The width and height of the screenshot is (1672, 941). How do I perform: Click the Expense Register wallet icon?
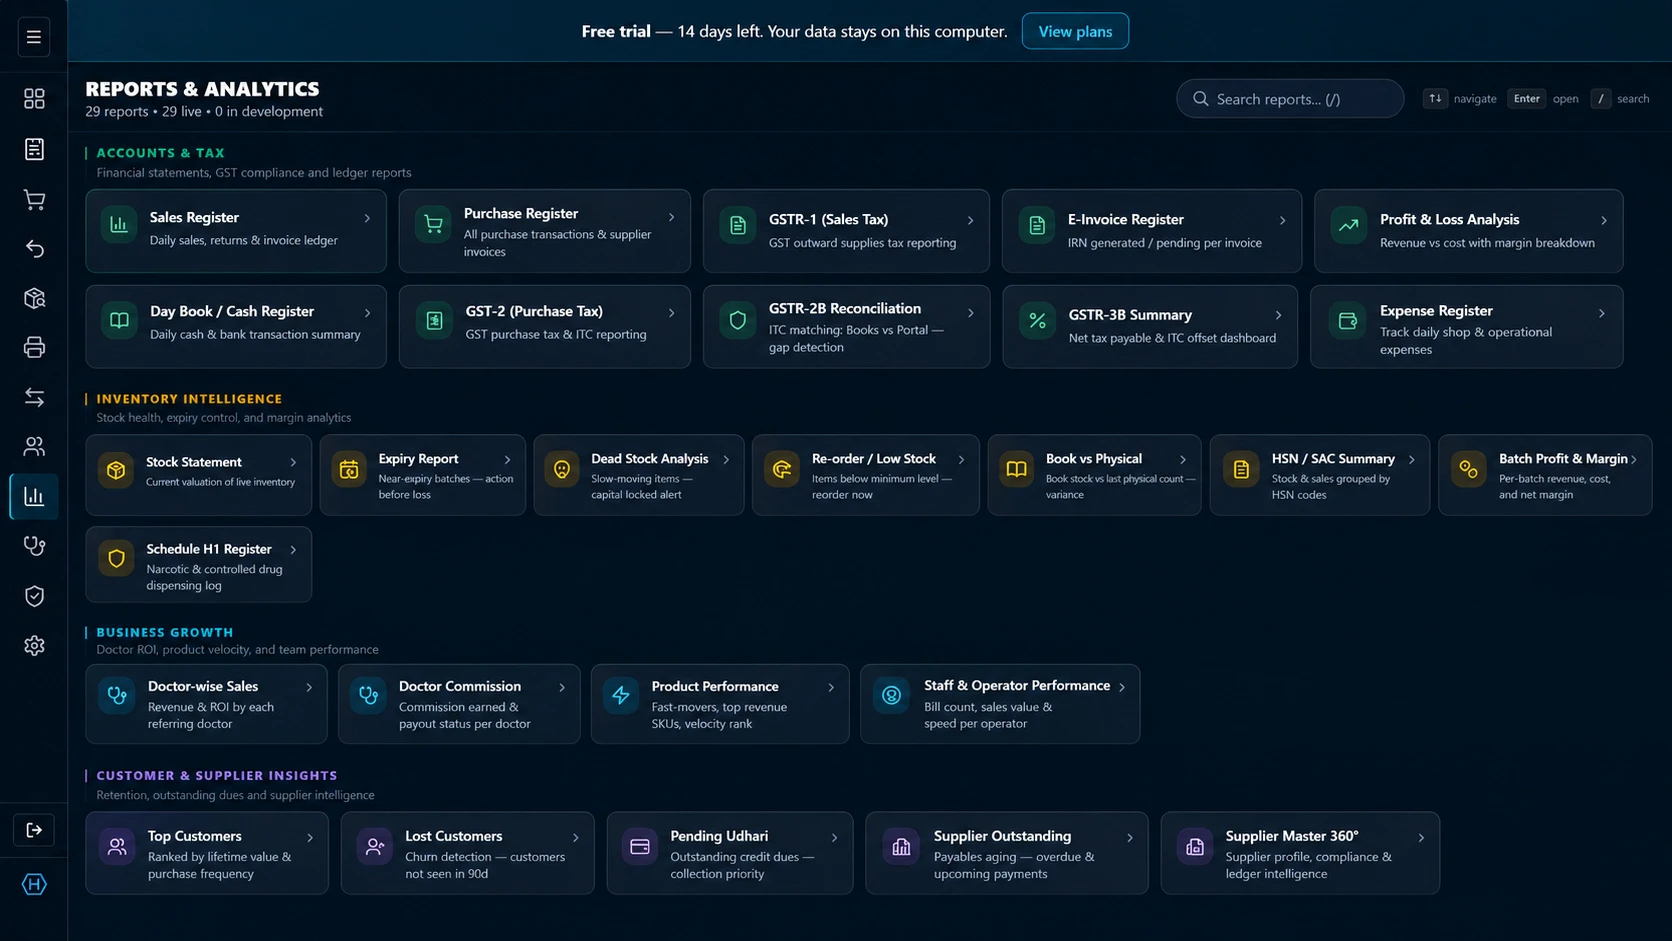(x=1348, y=321)
